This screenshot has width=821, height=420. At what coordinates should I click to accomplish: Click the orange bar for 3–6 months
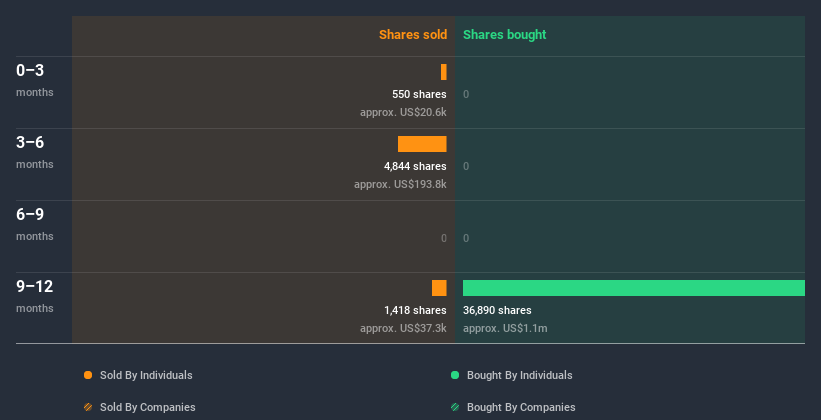422,144
